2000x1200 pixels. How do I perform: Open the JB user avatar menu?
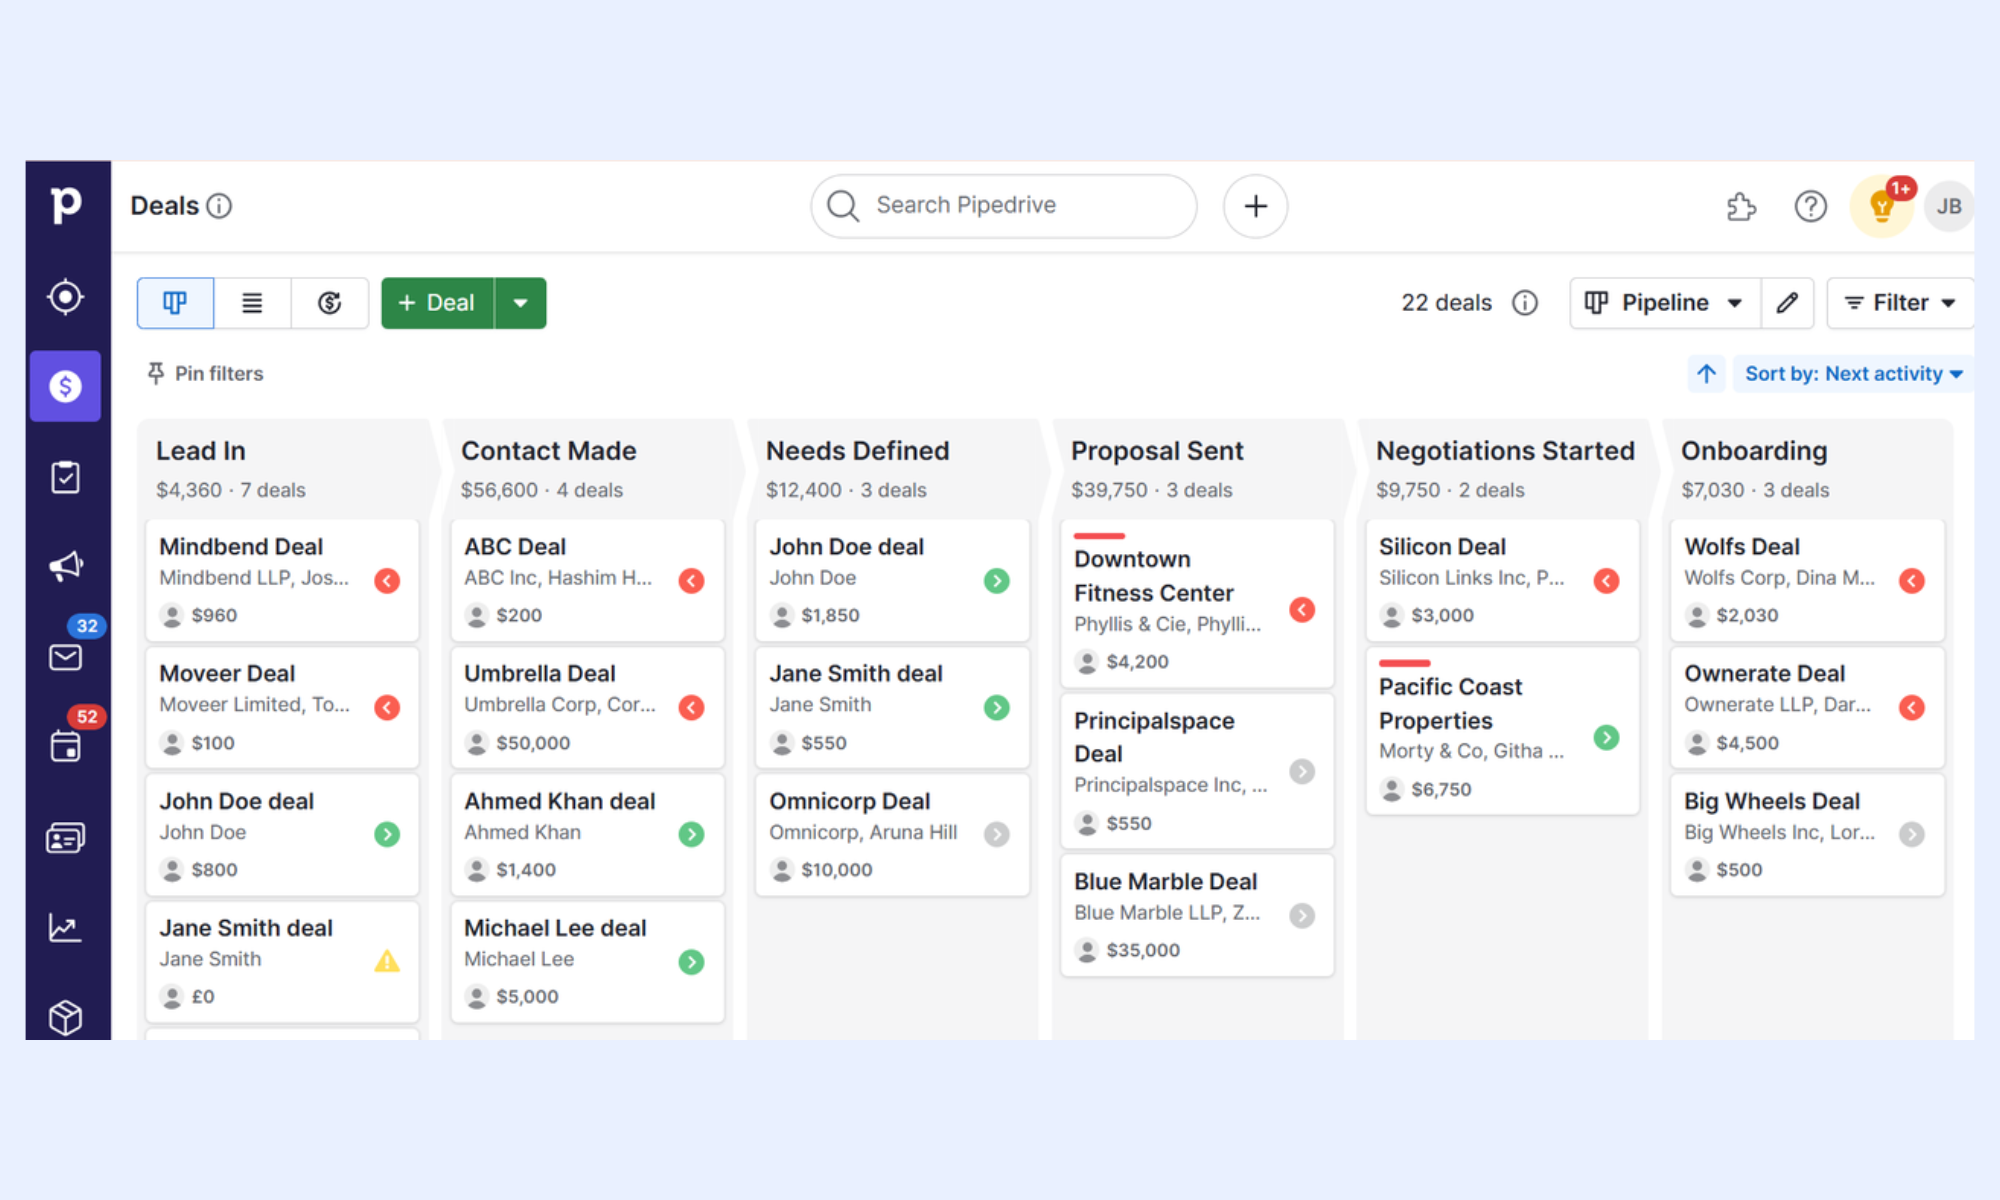pyautogui.click(x=1949, y=207)
